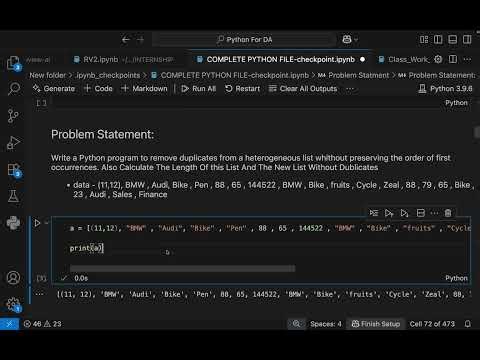Image resolution: width=480 pixels, height=360 pixels.
Task: Go forward with the right arrow
Action: (x=140, y=40)
